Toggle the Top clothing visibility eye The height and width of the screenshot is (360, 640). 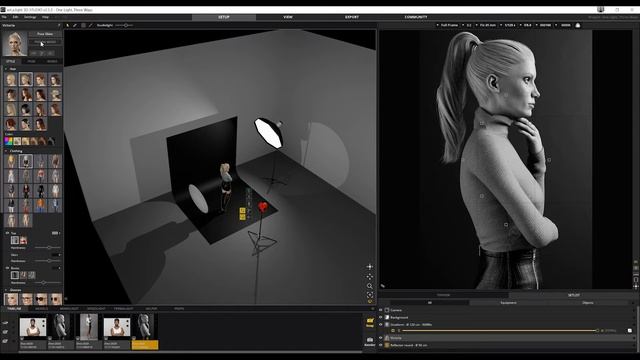(x=7, y=233)
